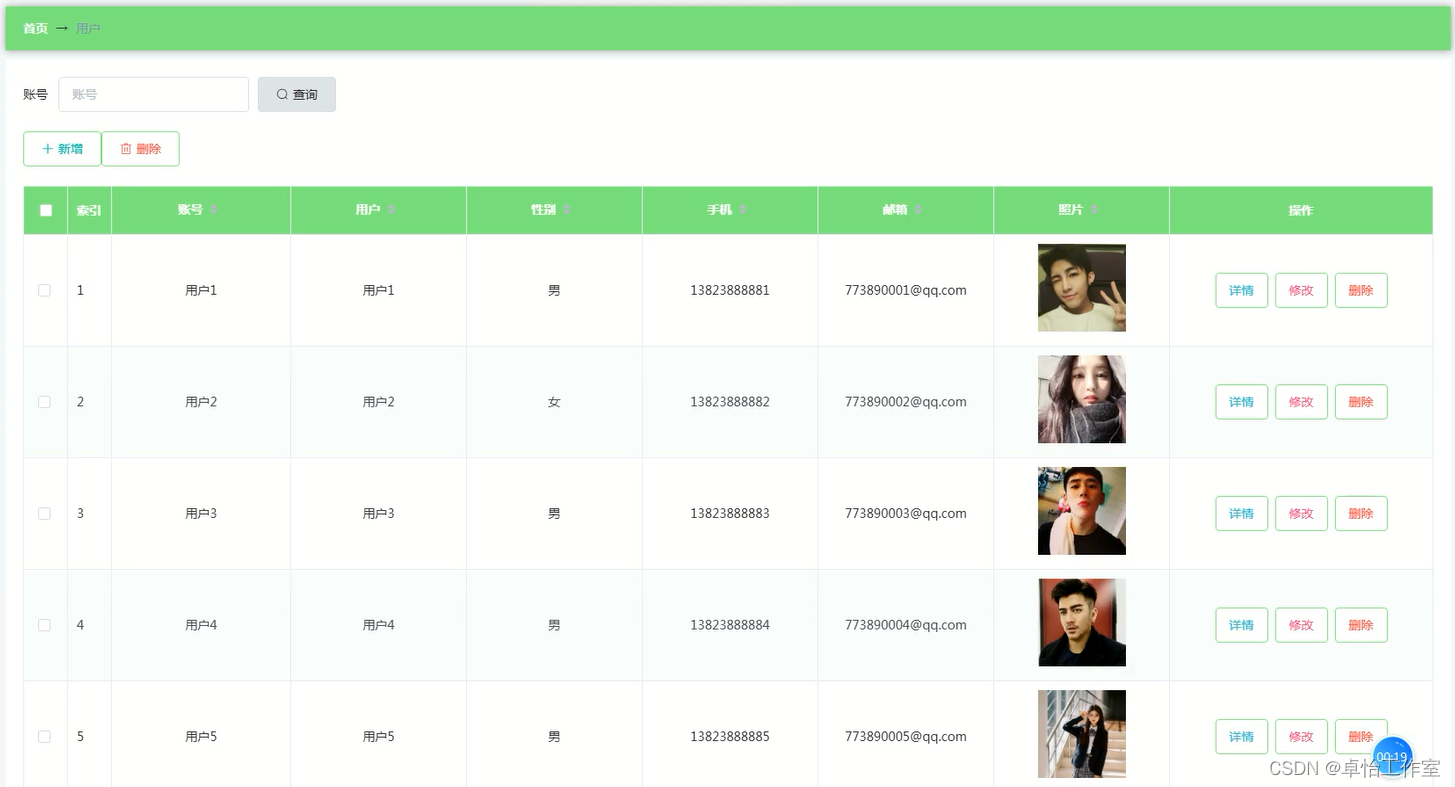Open the 首页 breadcrumb link
Viewport: 1455px width, 787px height.
click(x=35, y=28)
